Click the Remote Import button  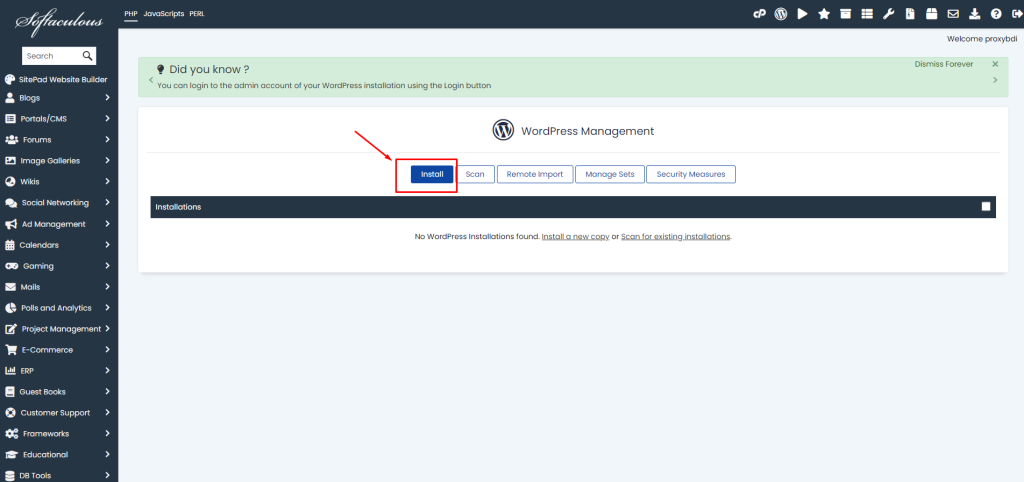tap(535, 174)
